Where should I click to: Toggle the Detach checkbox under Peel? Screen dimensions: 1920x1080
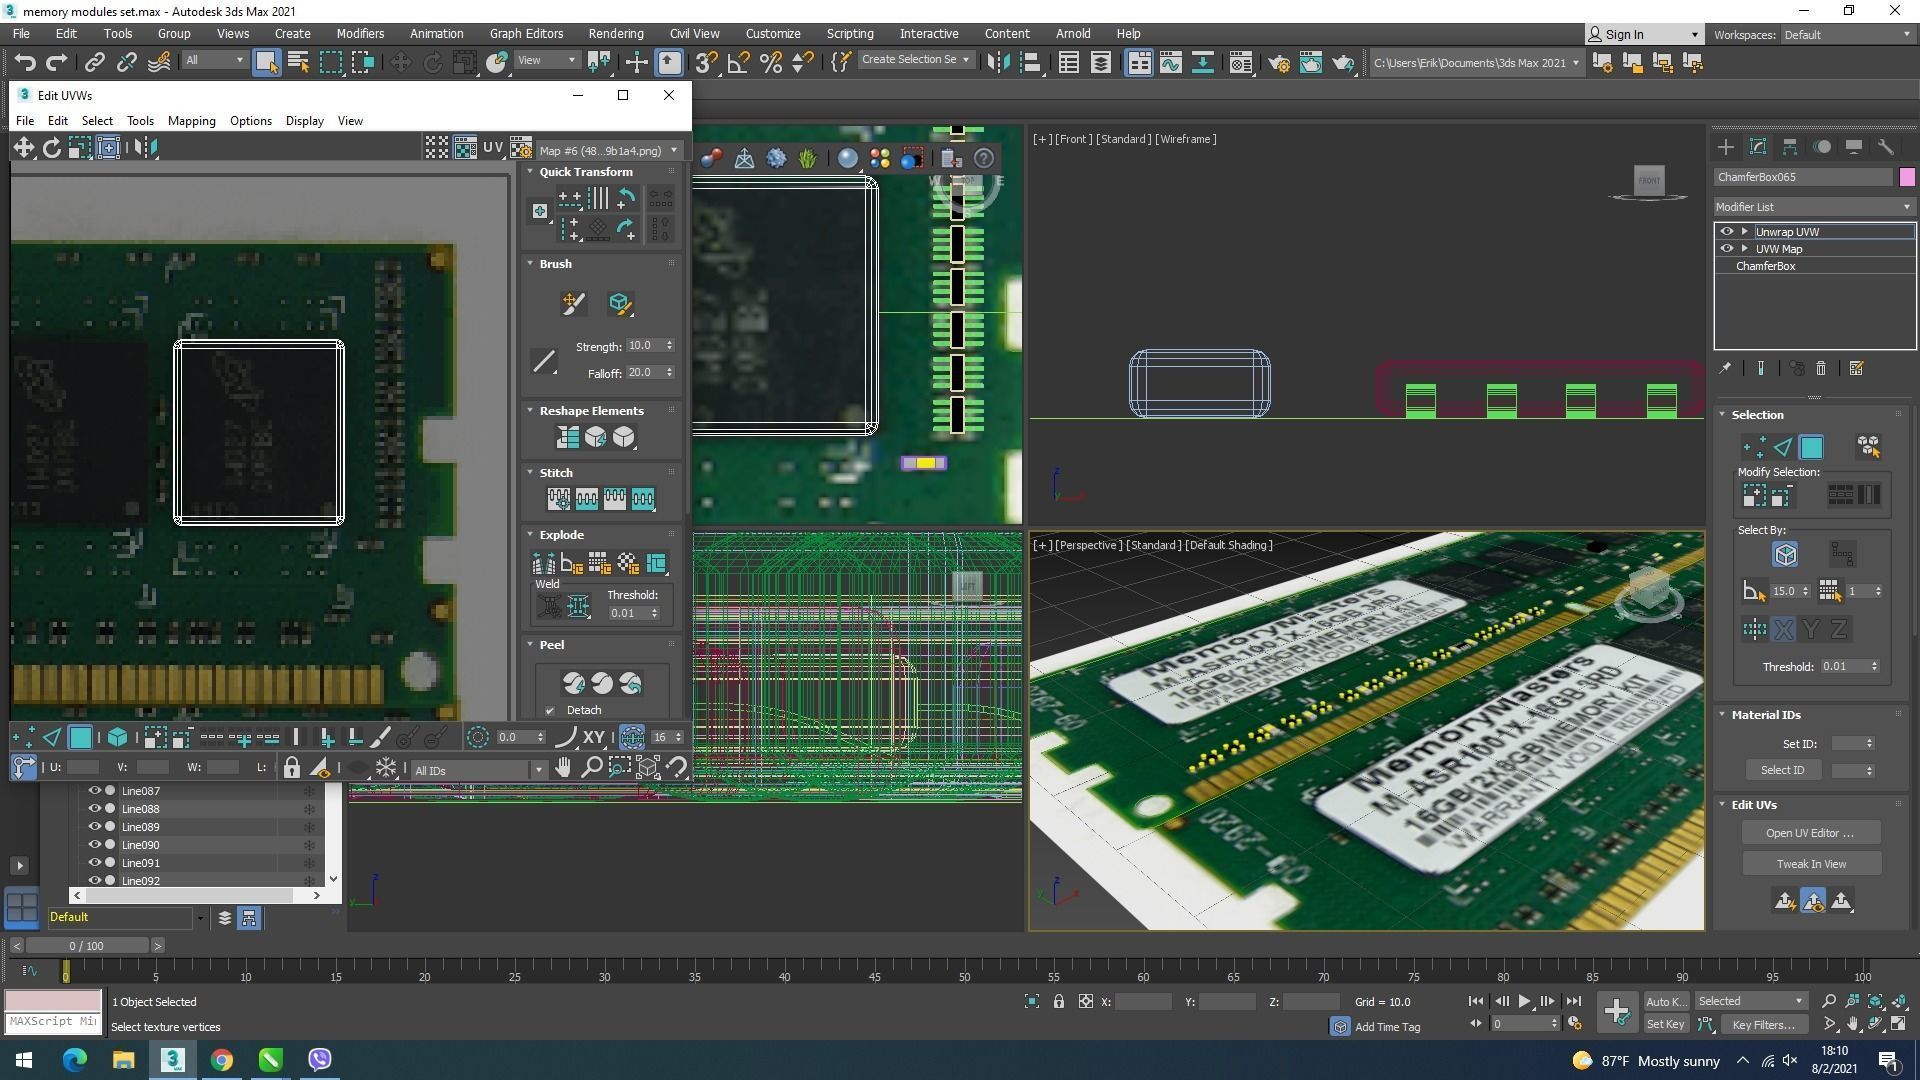pos(550,711)
